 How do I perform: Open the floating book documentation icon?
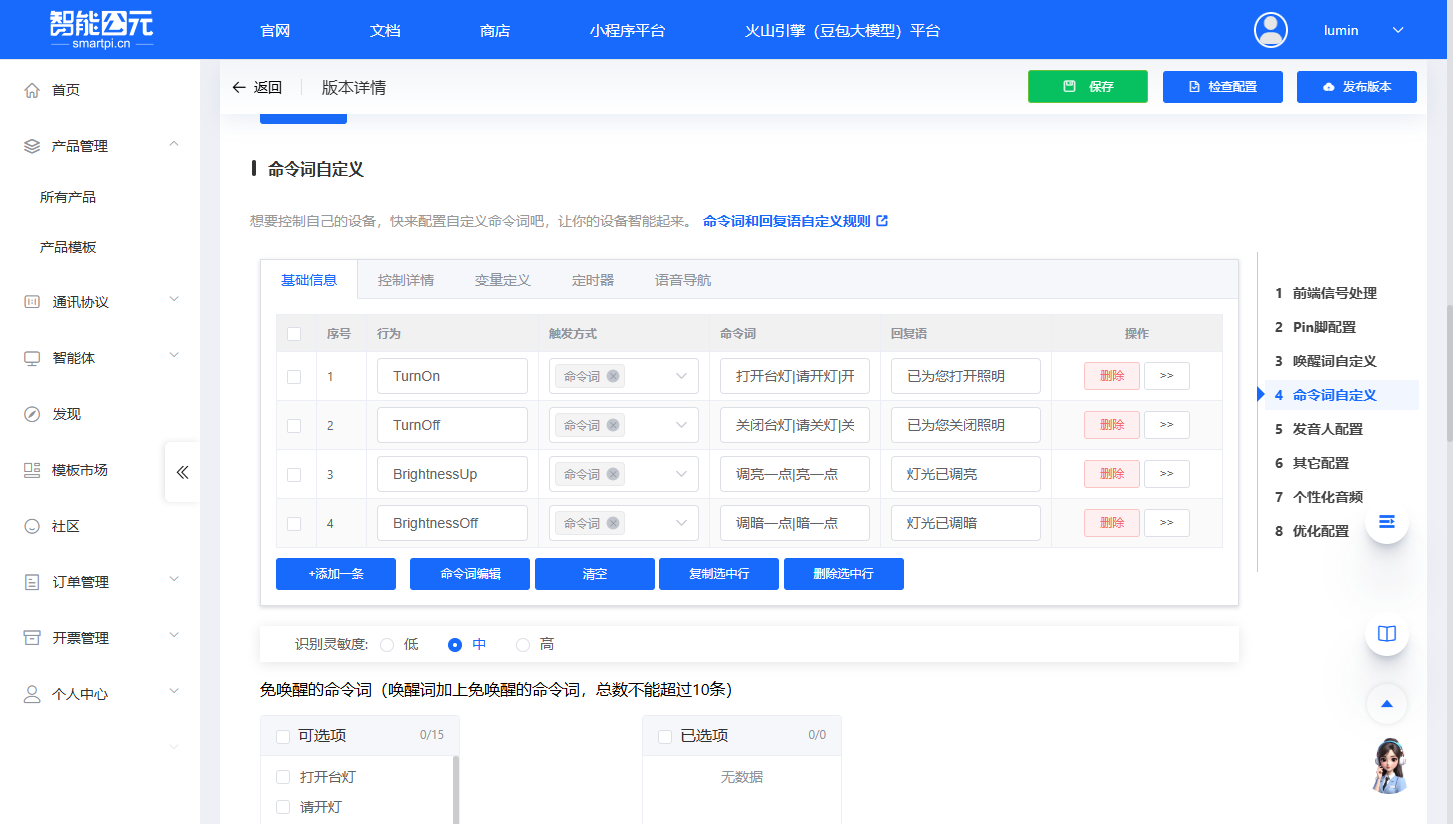(1386, 633)
